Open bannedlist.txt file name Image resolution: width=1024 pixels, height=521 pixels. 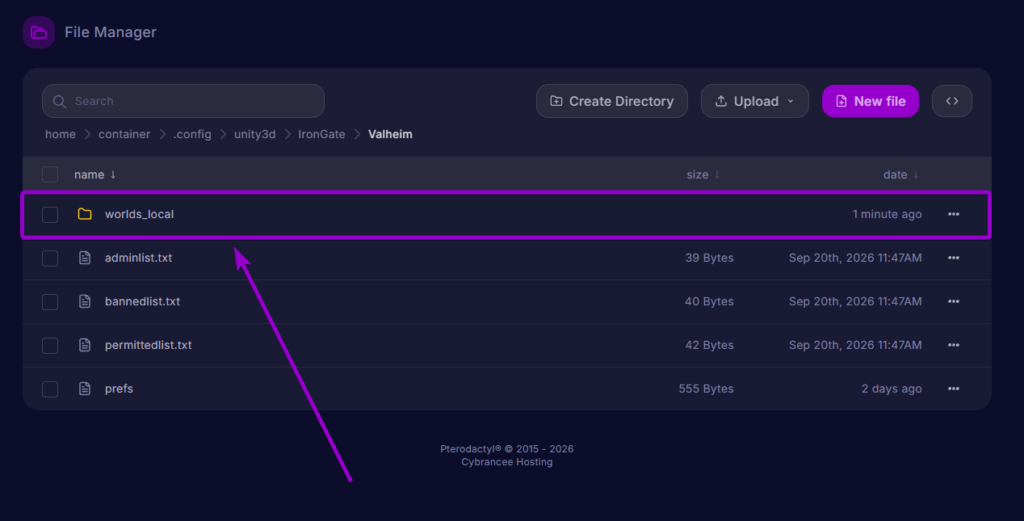pos(142,302)
